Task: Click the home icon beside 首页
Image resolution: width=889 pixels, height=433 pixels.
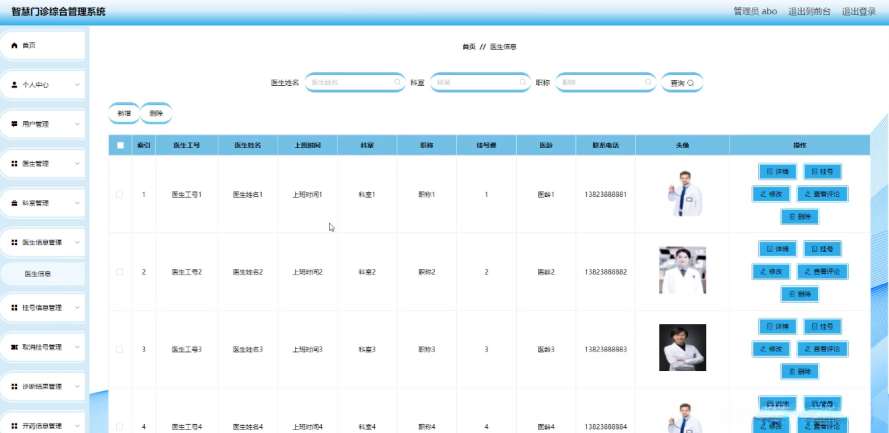Action: coord(15,45)
